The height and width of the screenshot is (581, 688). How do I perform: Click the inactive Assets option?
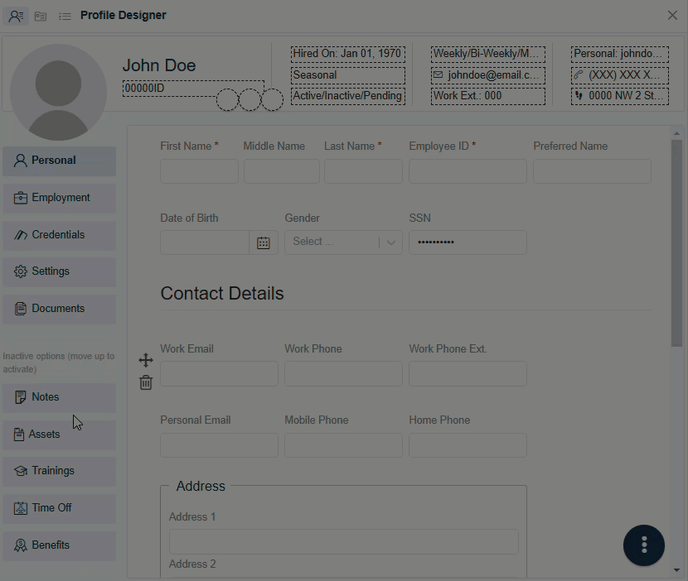pyautogui.click(x=59, y=435)
